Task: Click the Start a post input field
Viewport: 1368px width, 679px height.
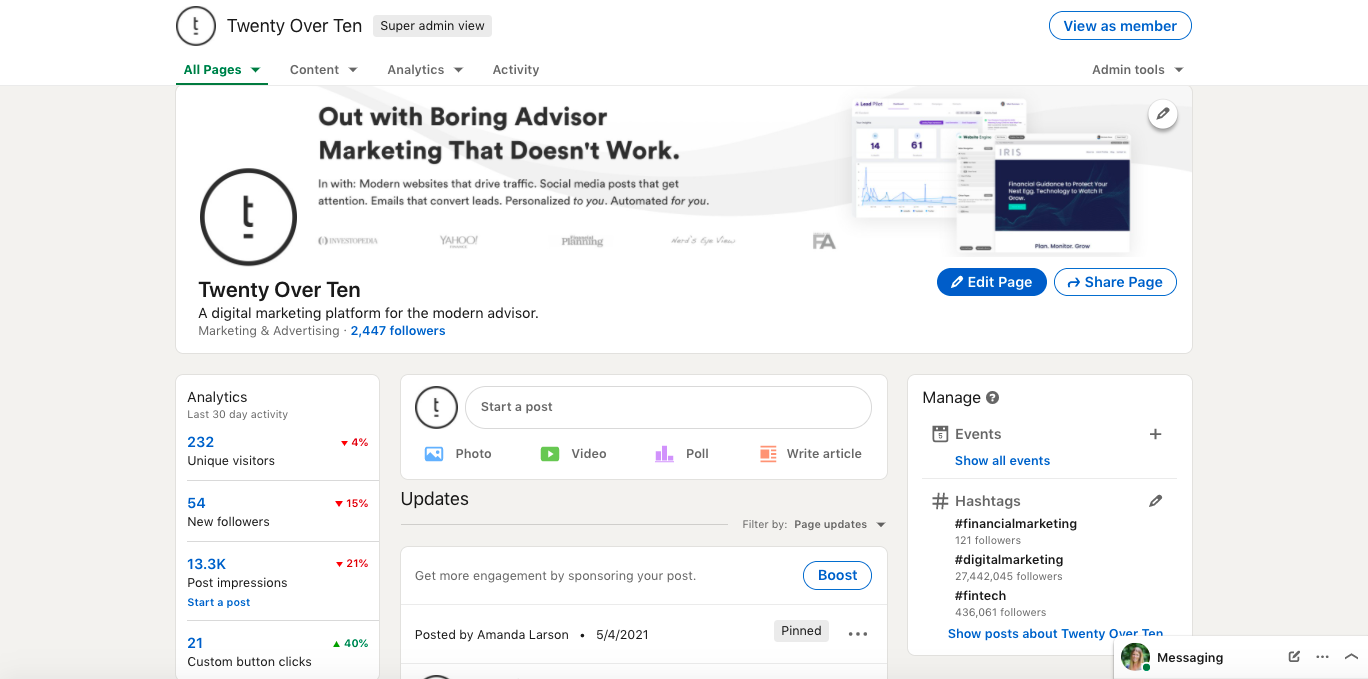Action: [x=668, y=407]
